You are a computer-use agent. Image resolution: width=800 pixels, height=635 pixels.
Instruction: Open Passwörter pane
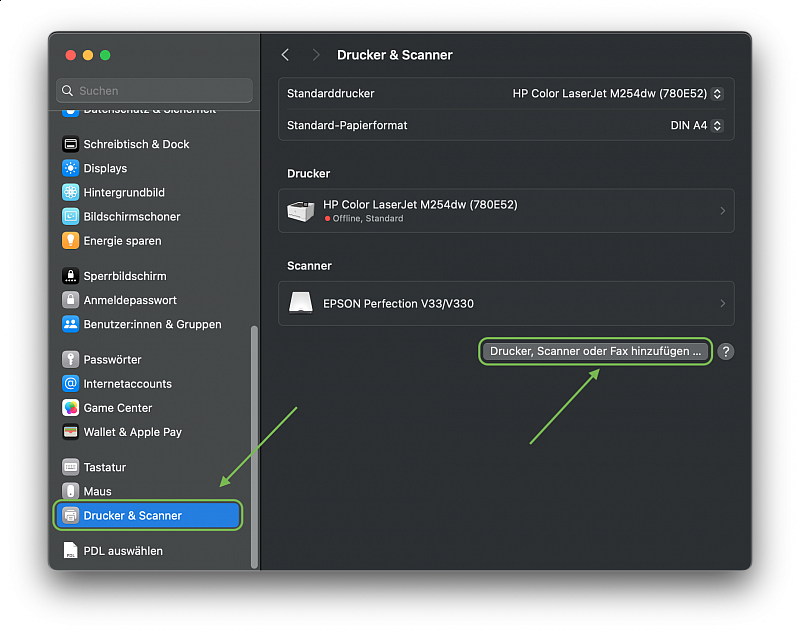148,360
